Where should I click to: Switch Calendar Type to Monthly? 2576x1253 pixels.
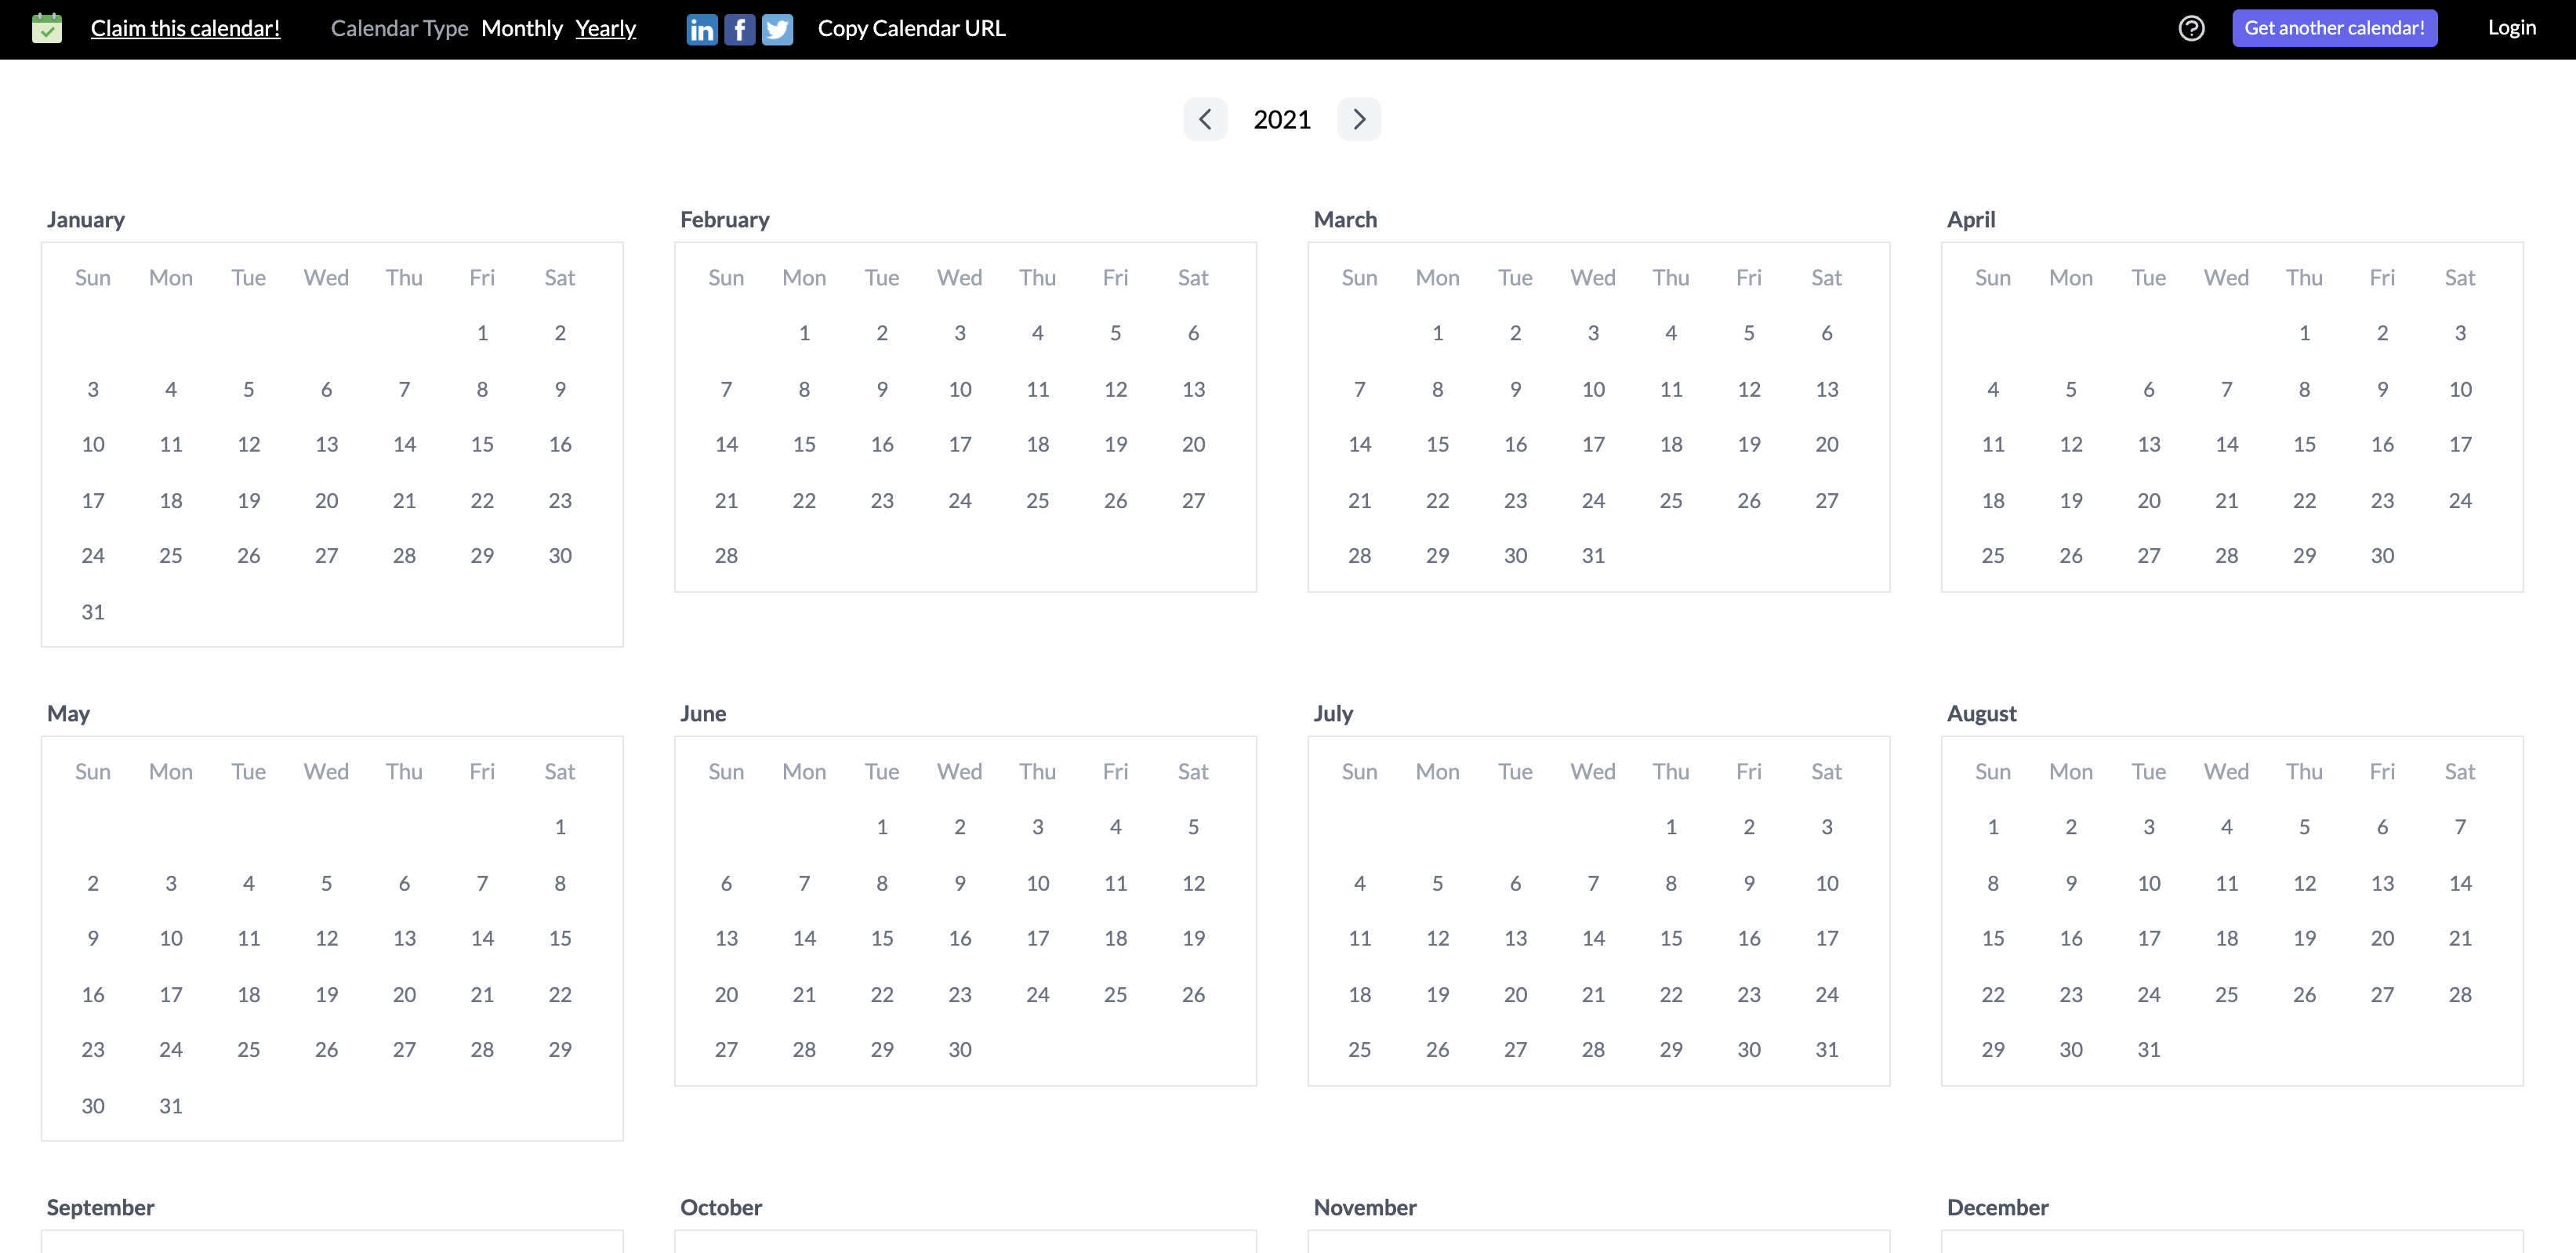(522, 28)
